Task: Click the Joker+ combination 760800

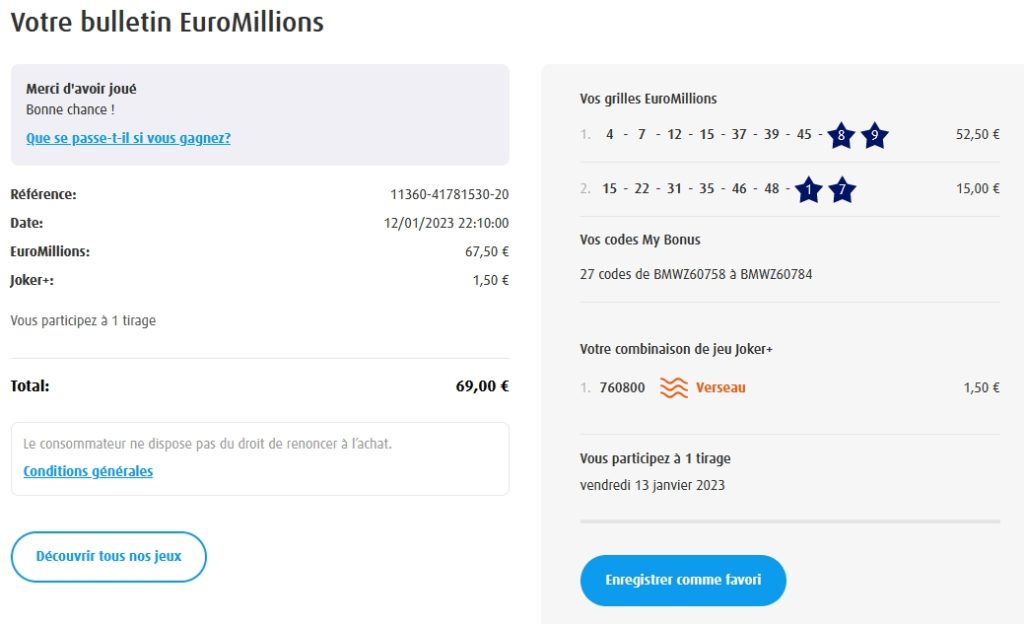Action: 622,388
